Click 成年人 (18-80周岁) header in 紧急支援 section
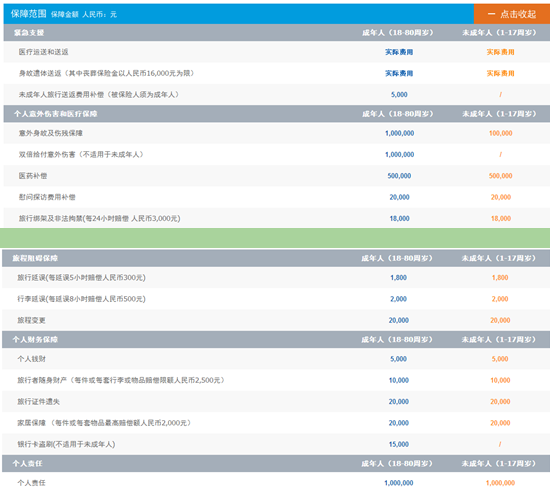This screenshot has height=491, width=550. (x=398, y=33)
